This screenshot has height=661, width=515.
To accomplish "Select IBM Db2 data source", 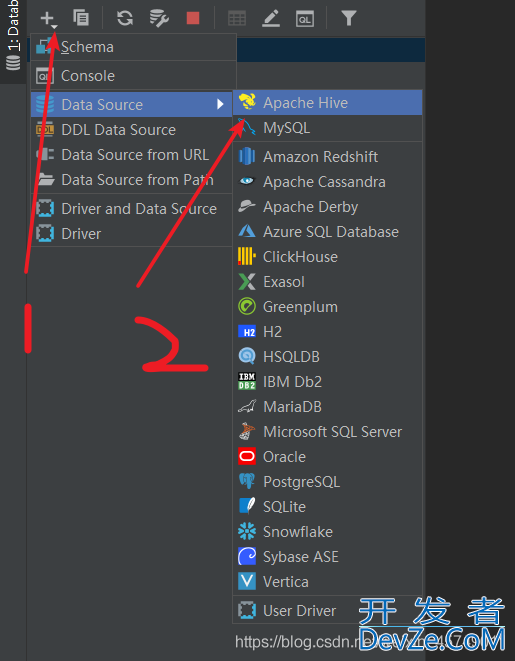I will coord(327,382).
